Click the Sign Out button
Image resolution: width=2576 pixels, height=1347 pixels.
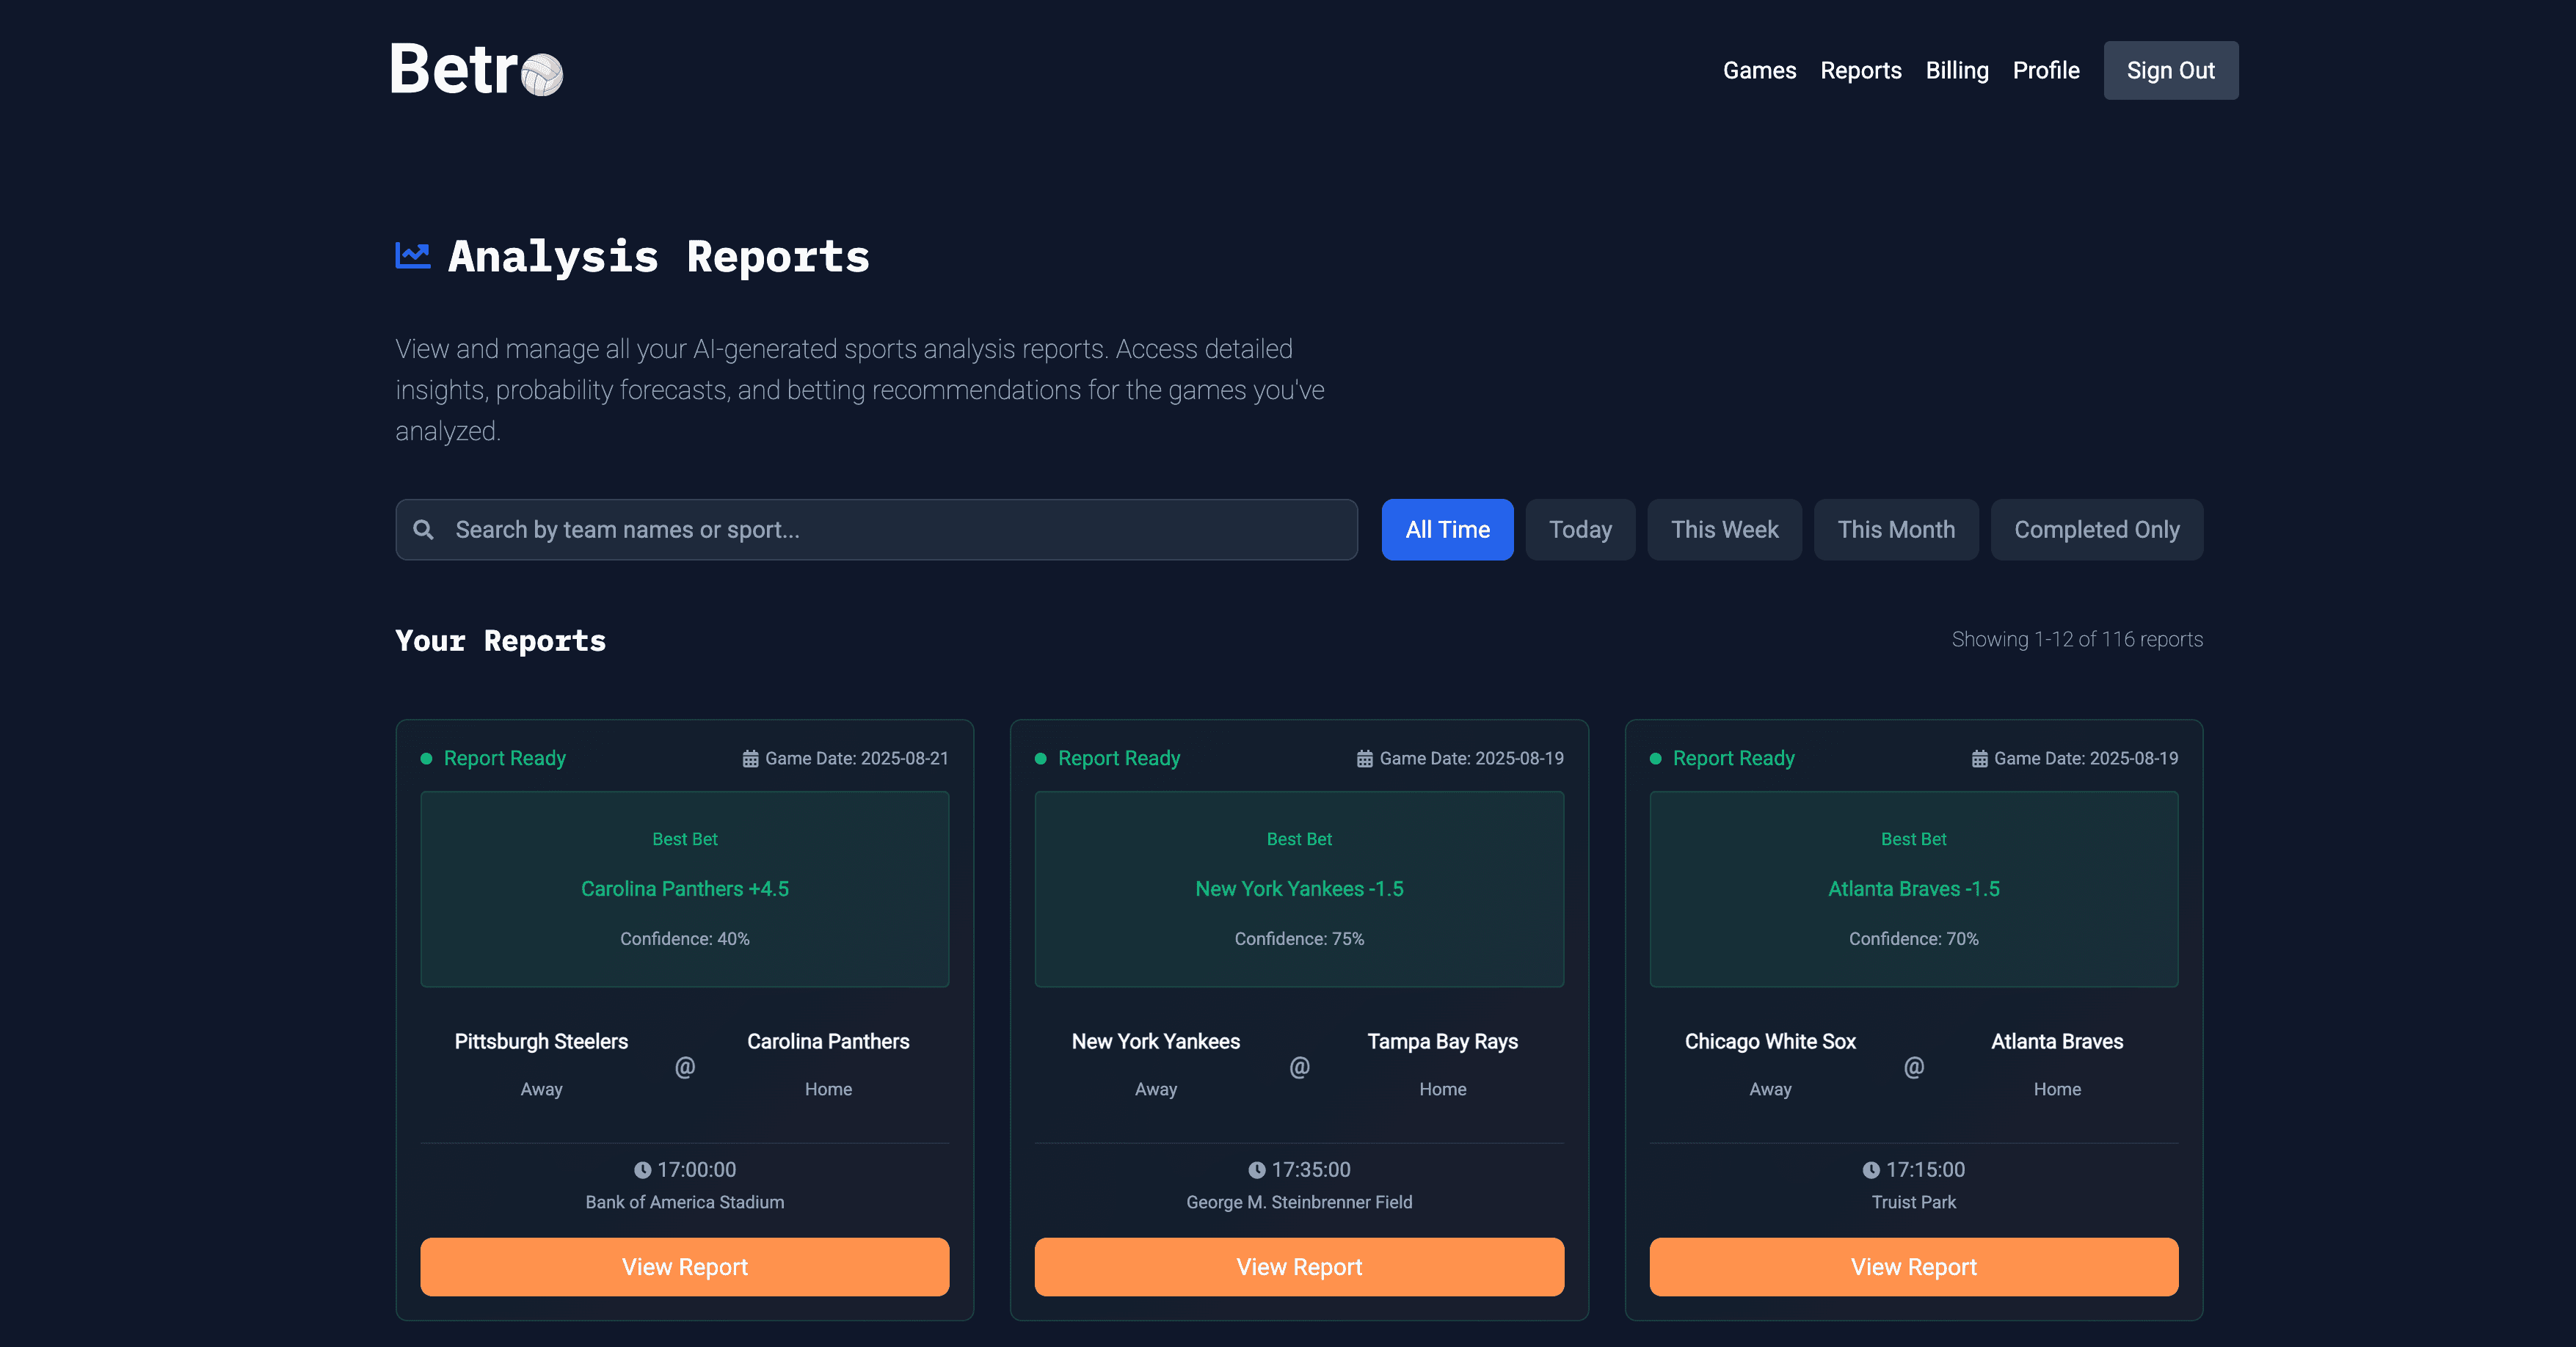pos(2170,70)
